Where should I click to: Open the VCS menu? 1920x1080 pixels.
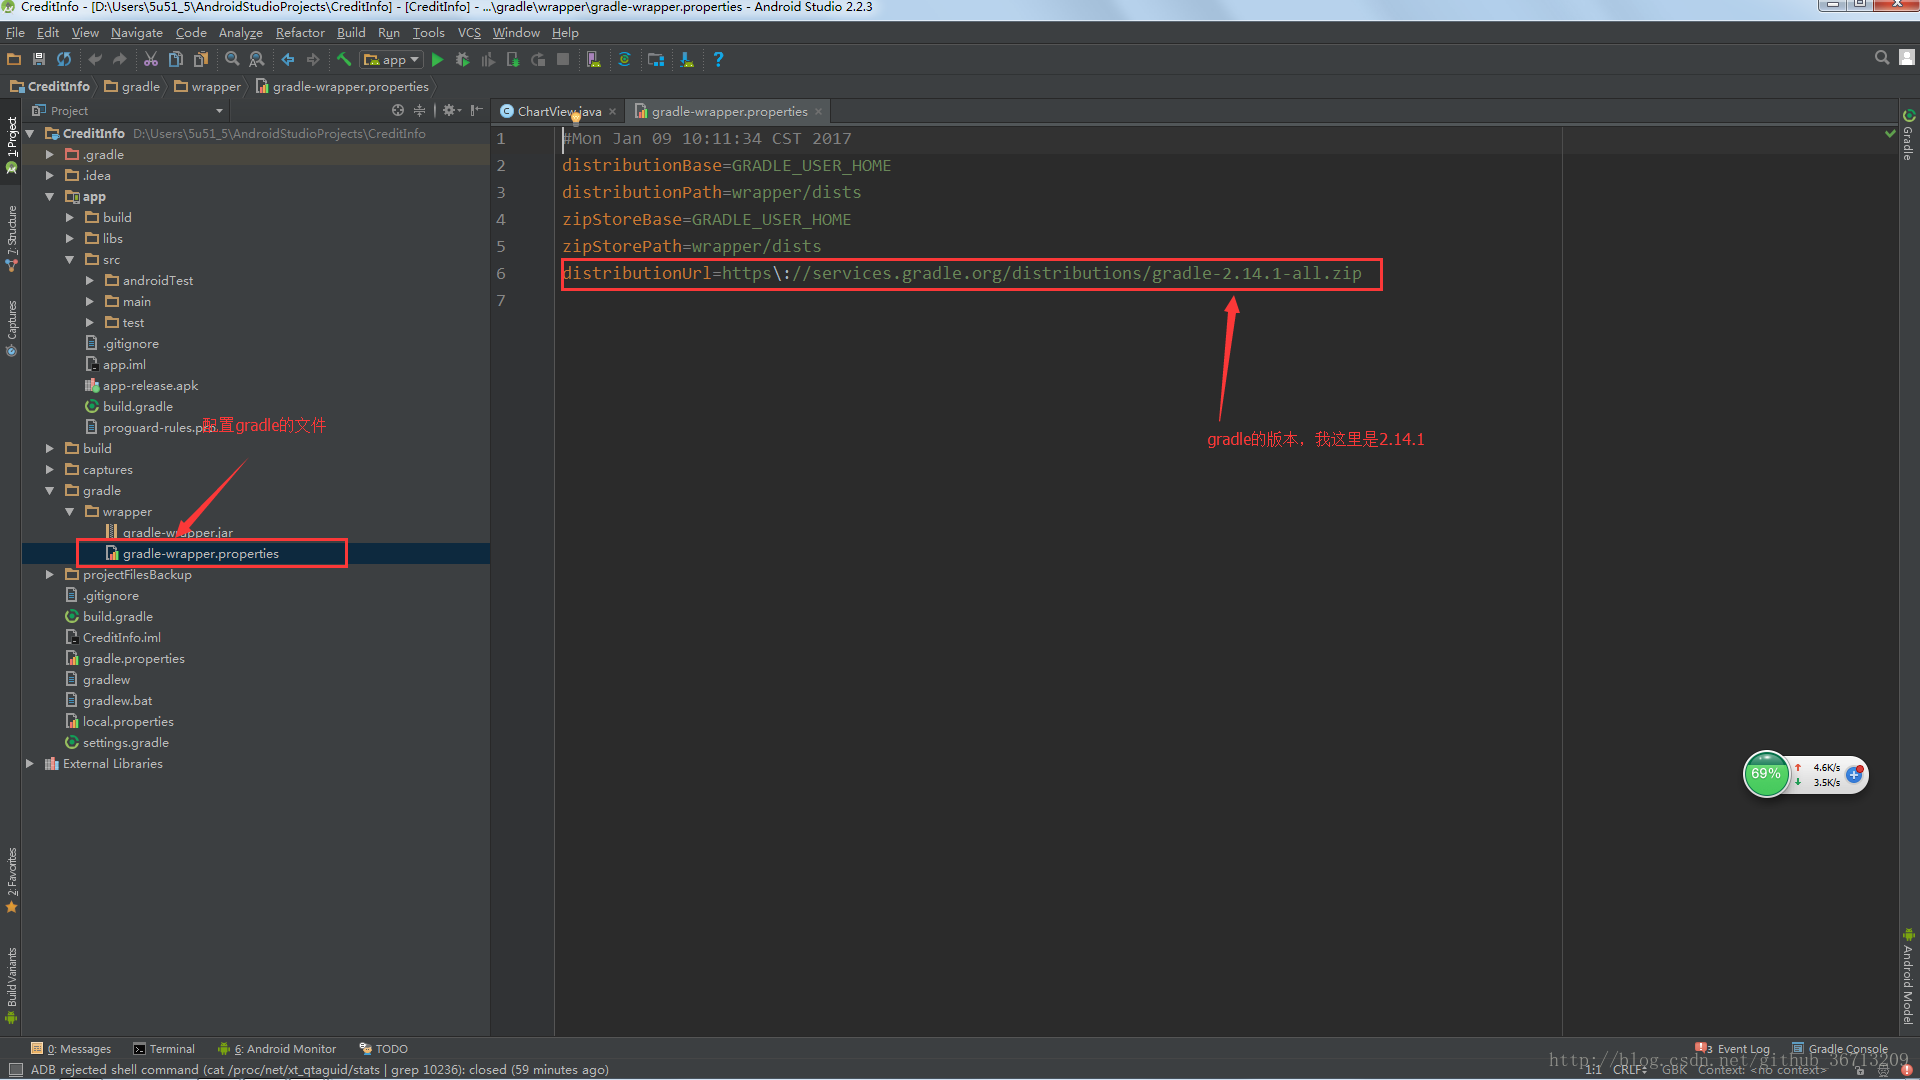coord(469,33)
